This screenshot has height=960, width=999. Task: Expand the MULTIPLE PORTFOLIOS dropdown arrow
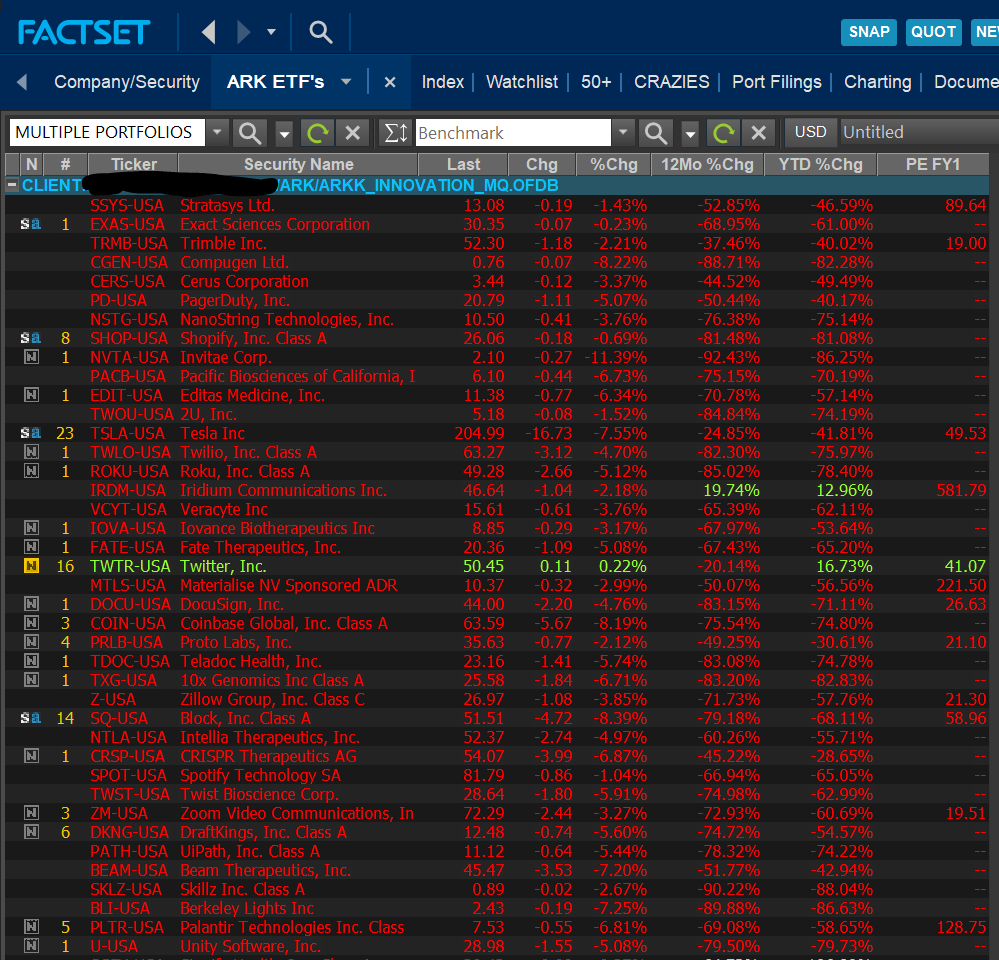point(217,132)
